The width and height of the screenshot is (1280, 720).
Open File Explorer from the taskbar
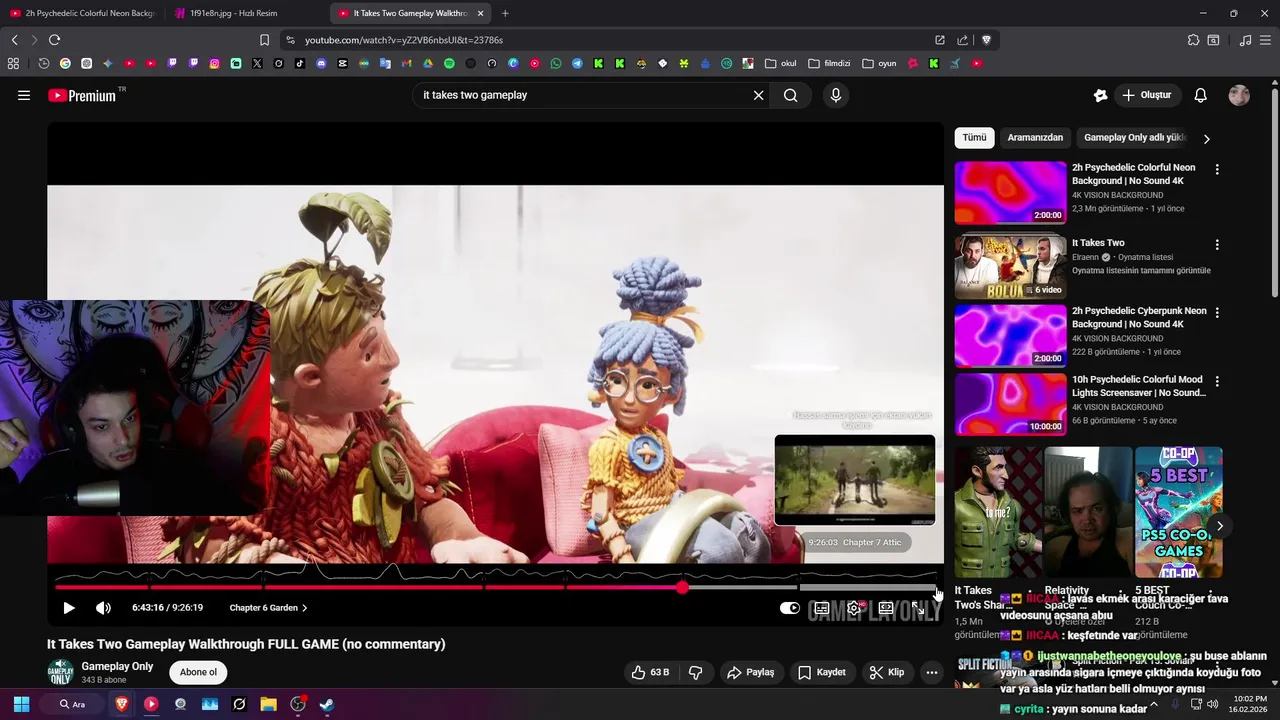[x=268, y=704]
